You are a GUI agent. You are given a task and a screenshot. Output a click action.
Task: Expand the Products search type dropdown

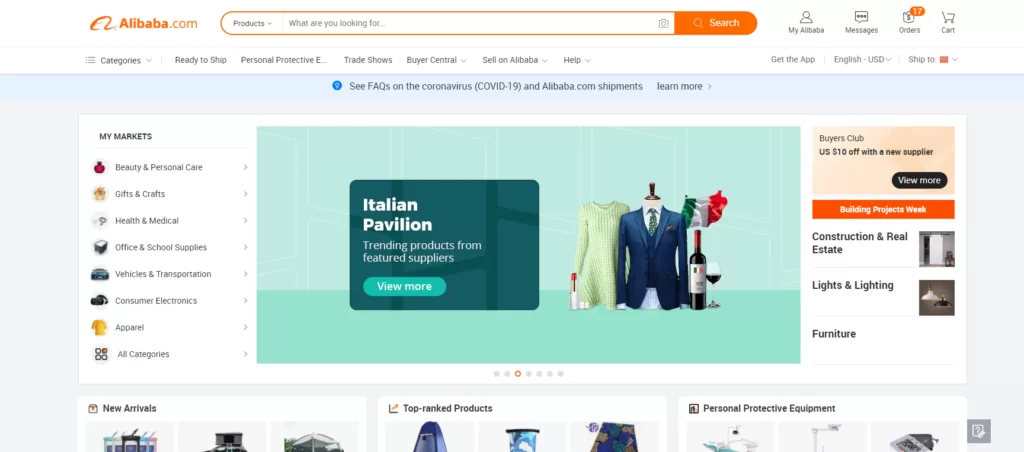252,23
